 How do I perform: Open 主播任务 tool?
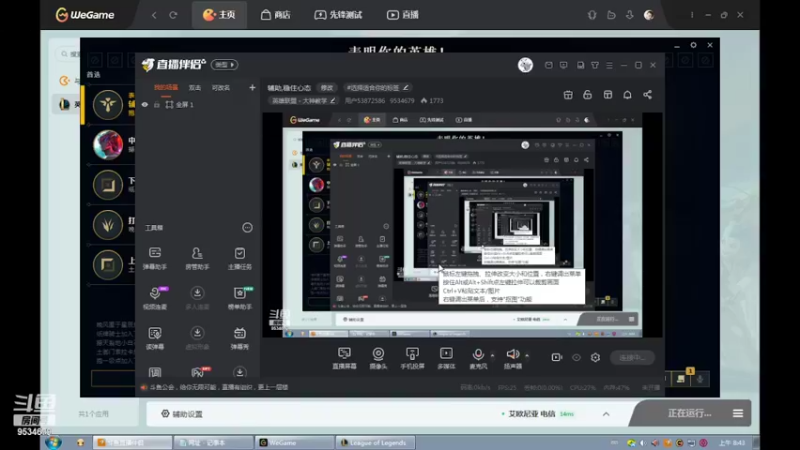pos(240,258)
